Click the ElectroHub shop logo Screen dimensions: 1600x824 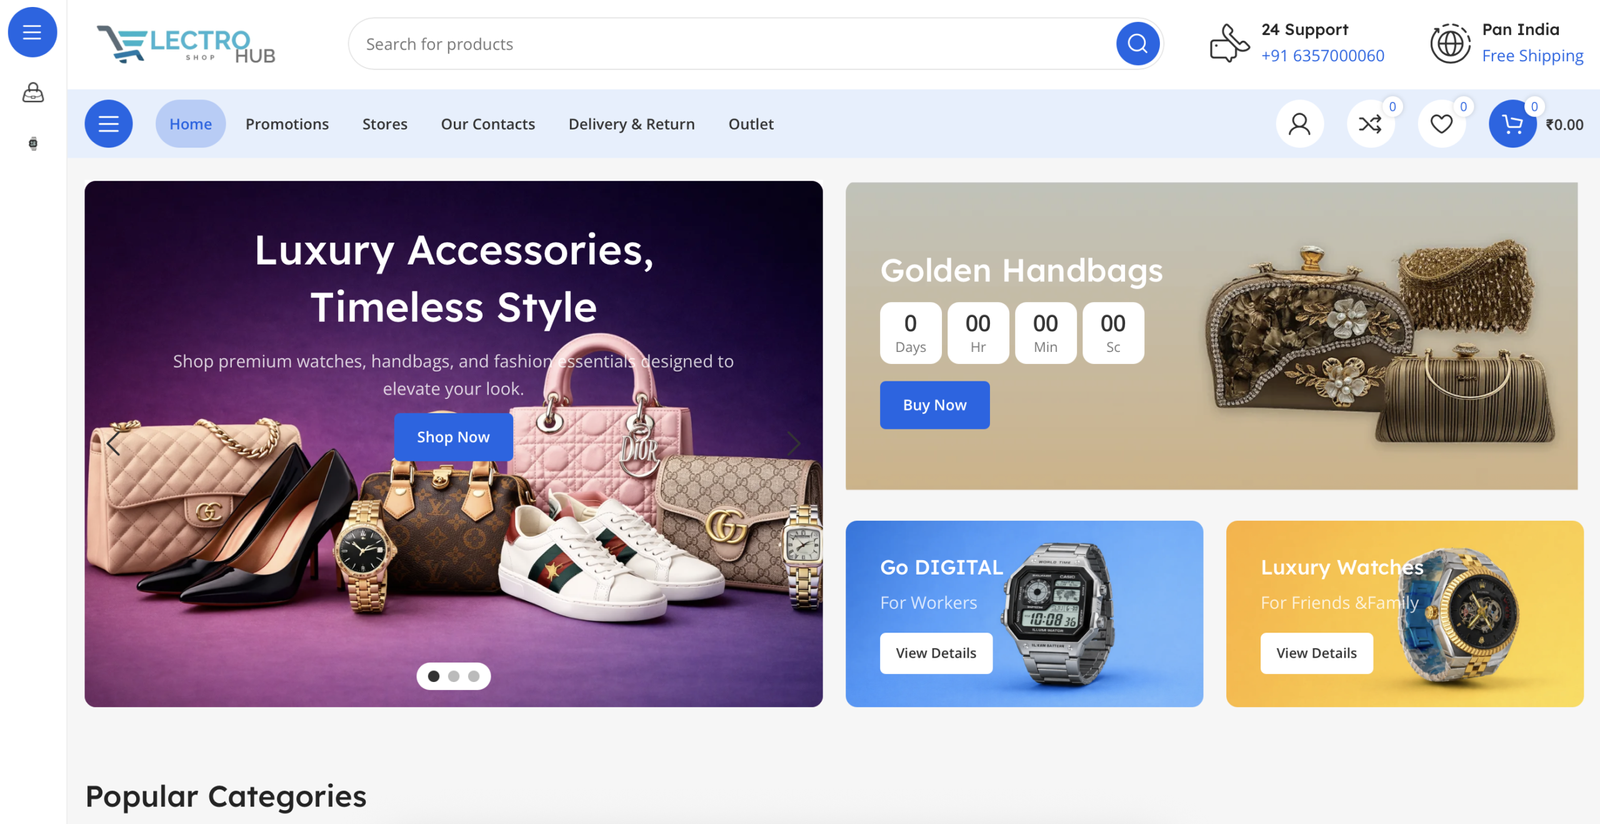(x=186, y=44)
